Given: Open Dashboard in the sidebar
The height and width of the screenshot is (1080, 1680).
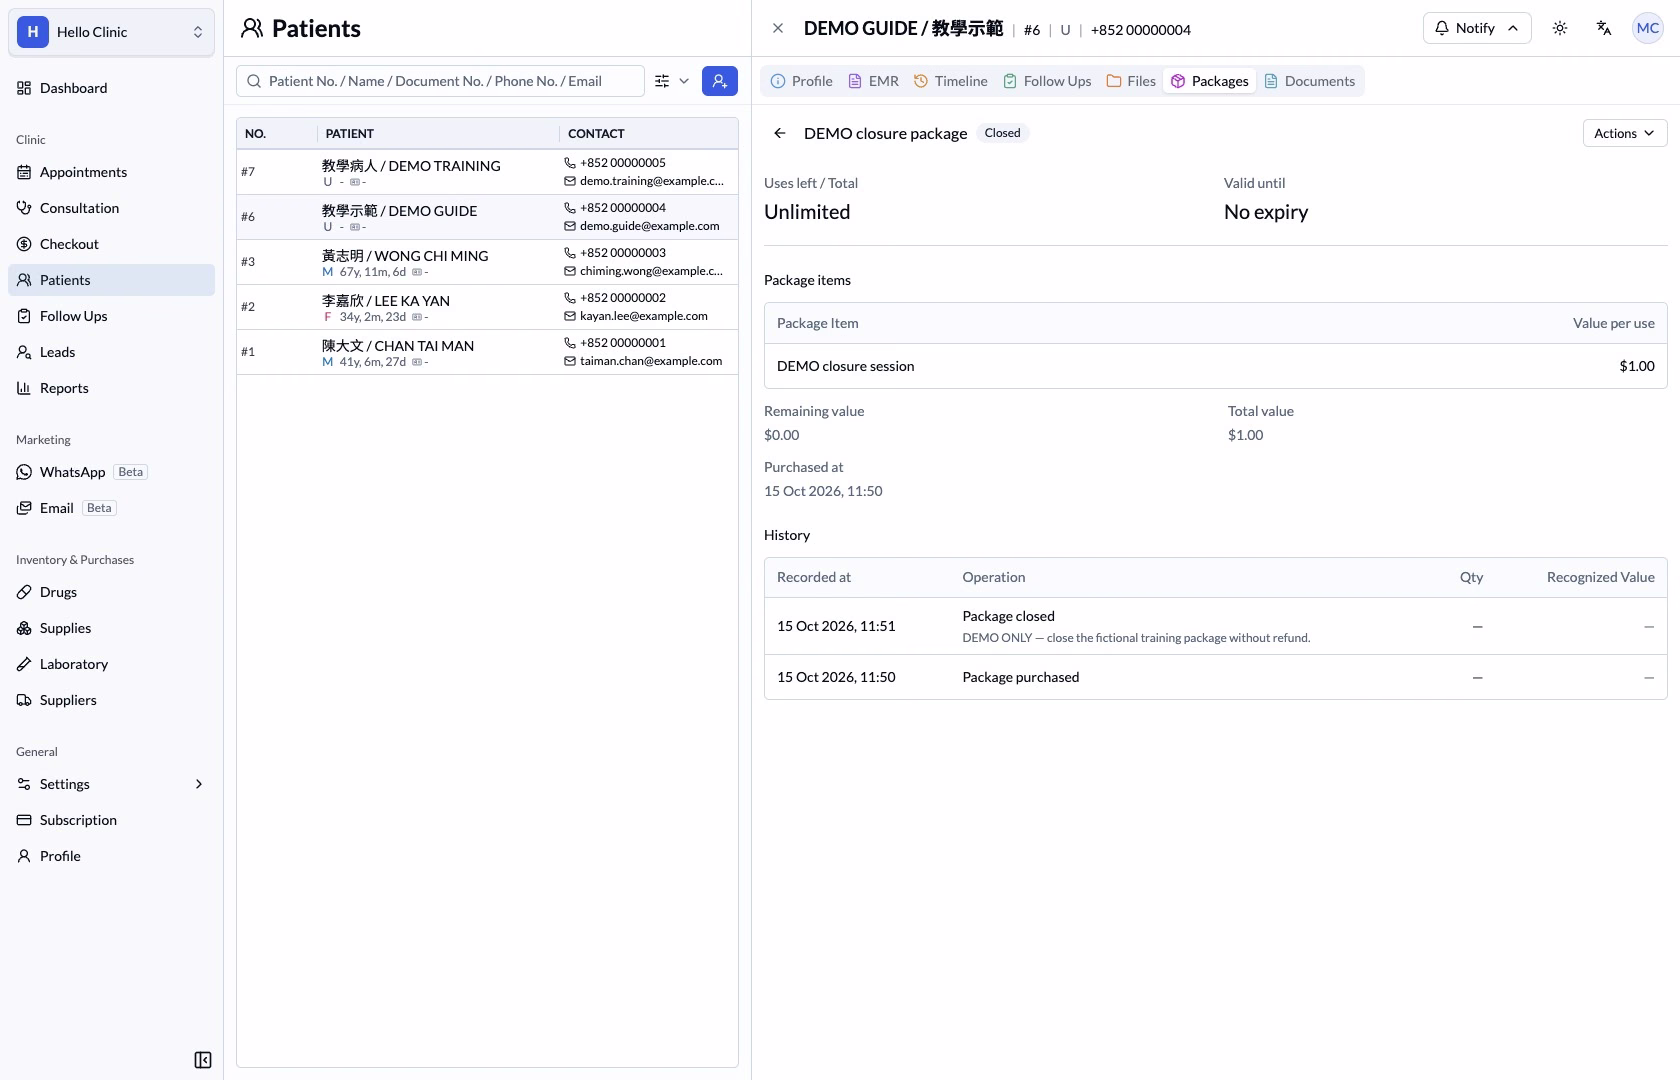Looking at the screenshot, I should [111, 88].
